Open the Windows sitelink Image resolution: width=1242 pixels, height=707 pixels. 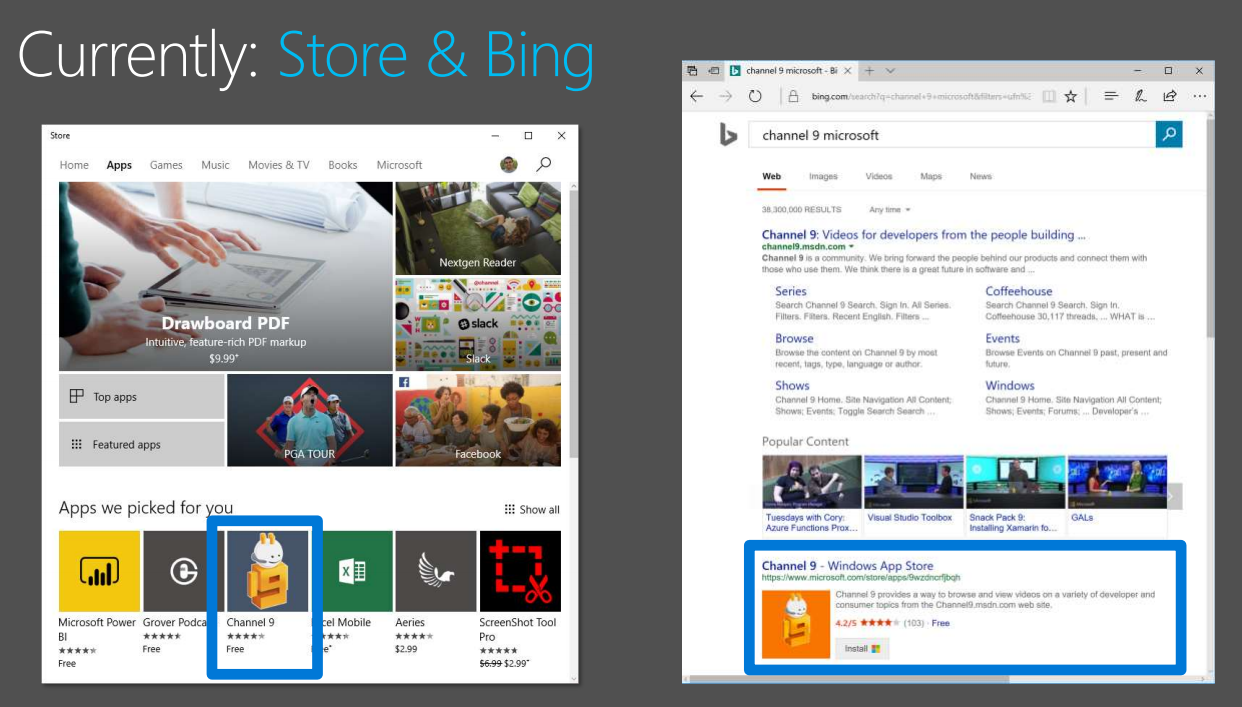click(1010, 385)
